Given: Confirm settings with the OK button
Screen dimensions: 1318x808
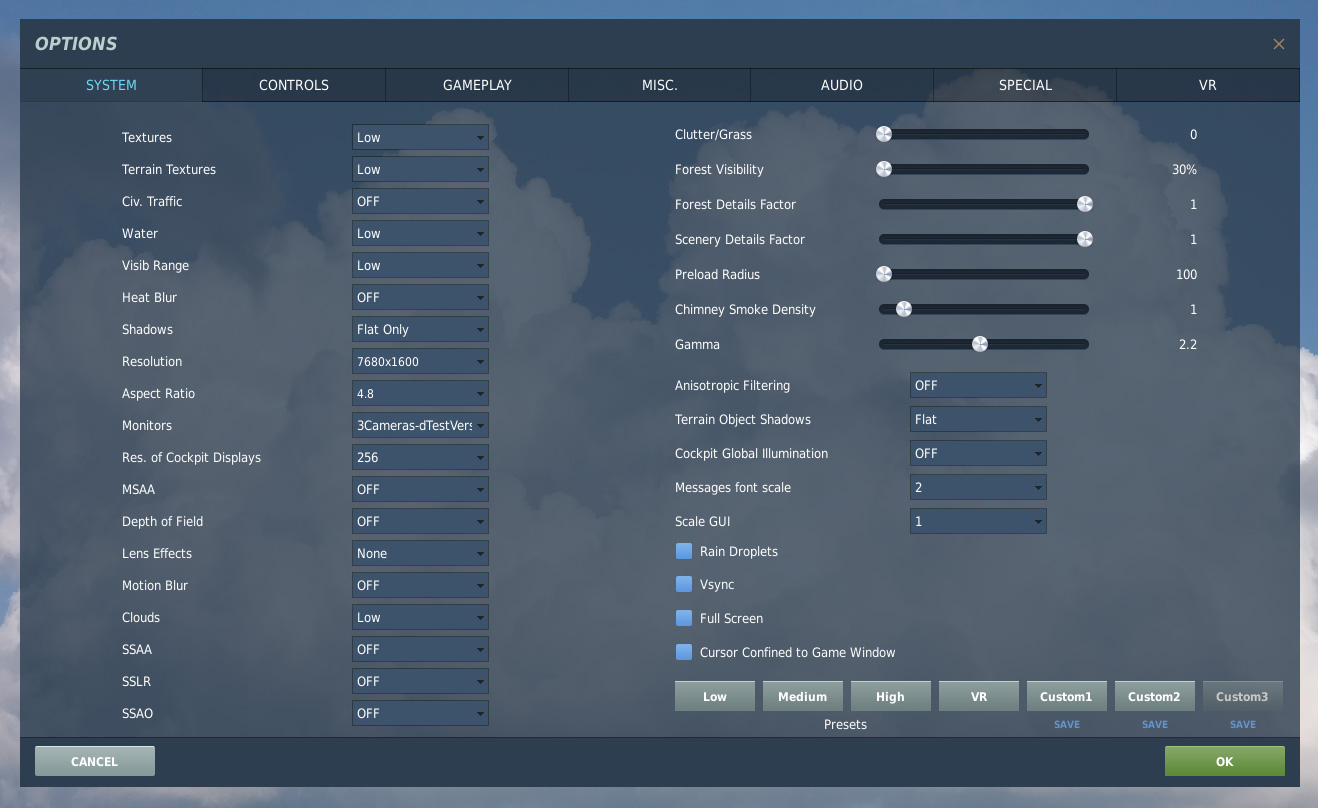Looking at the screenshot, I should pyautogui.click(x=1225, y=761).
